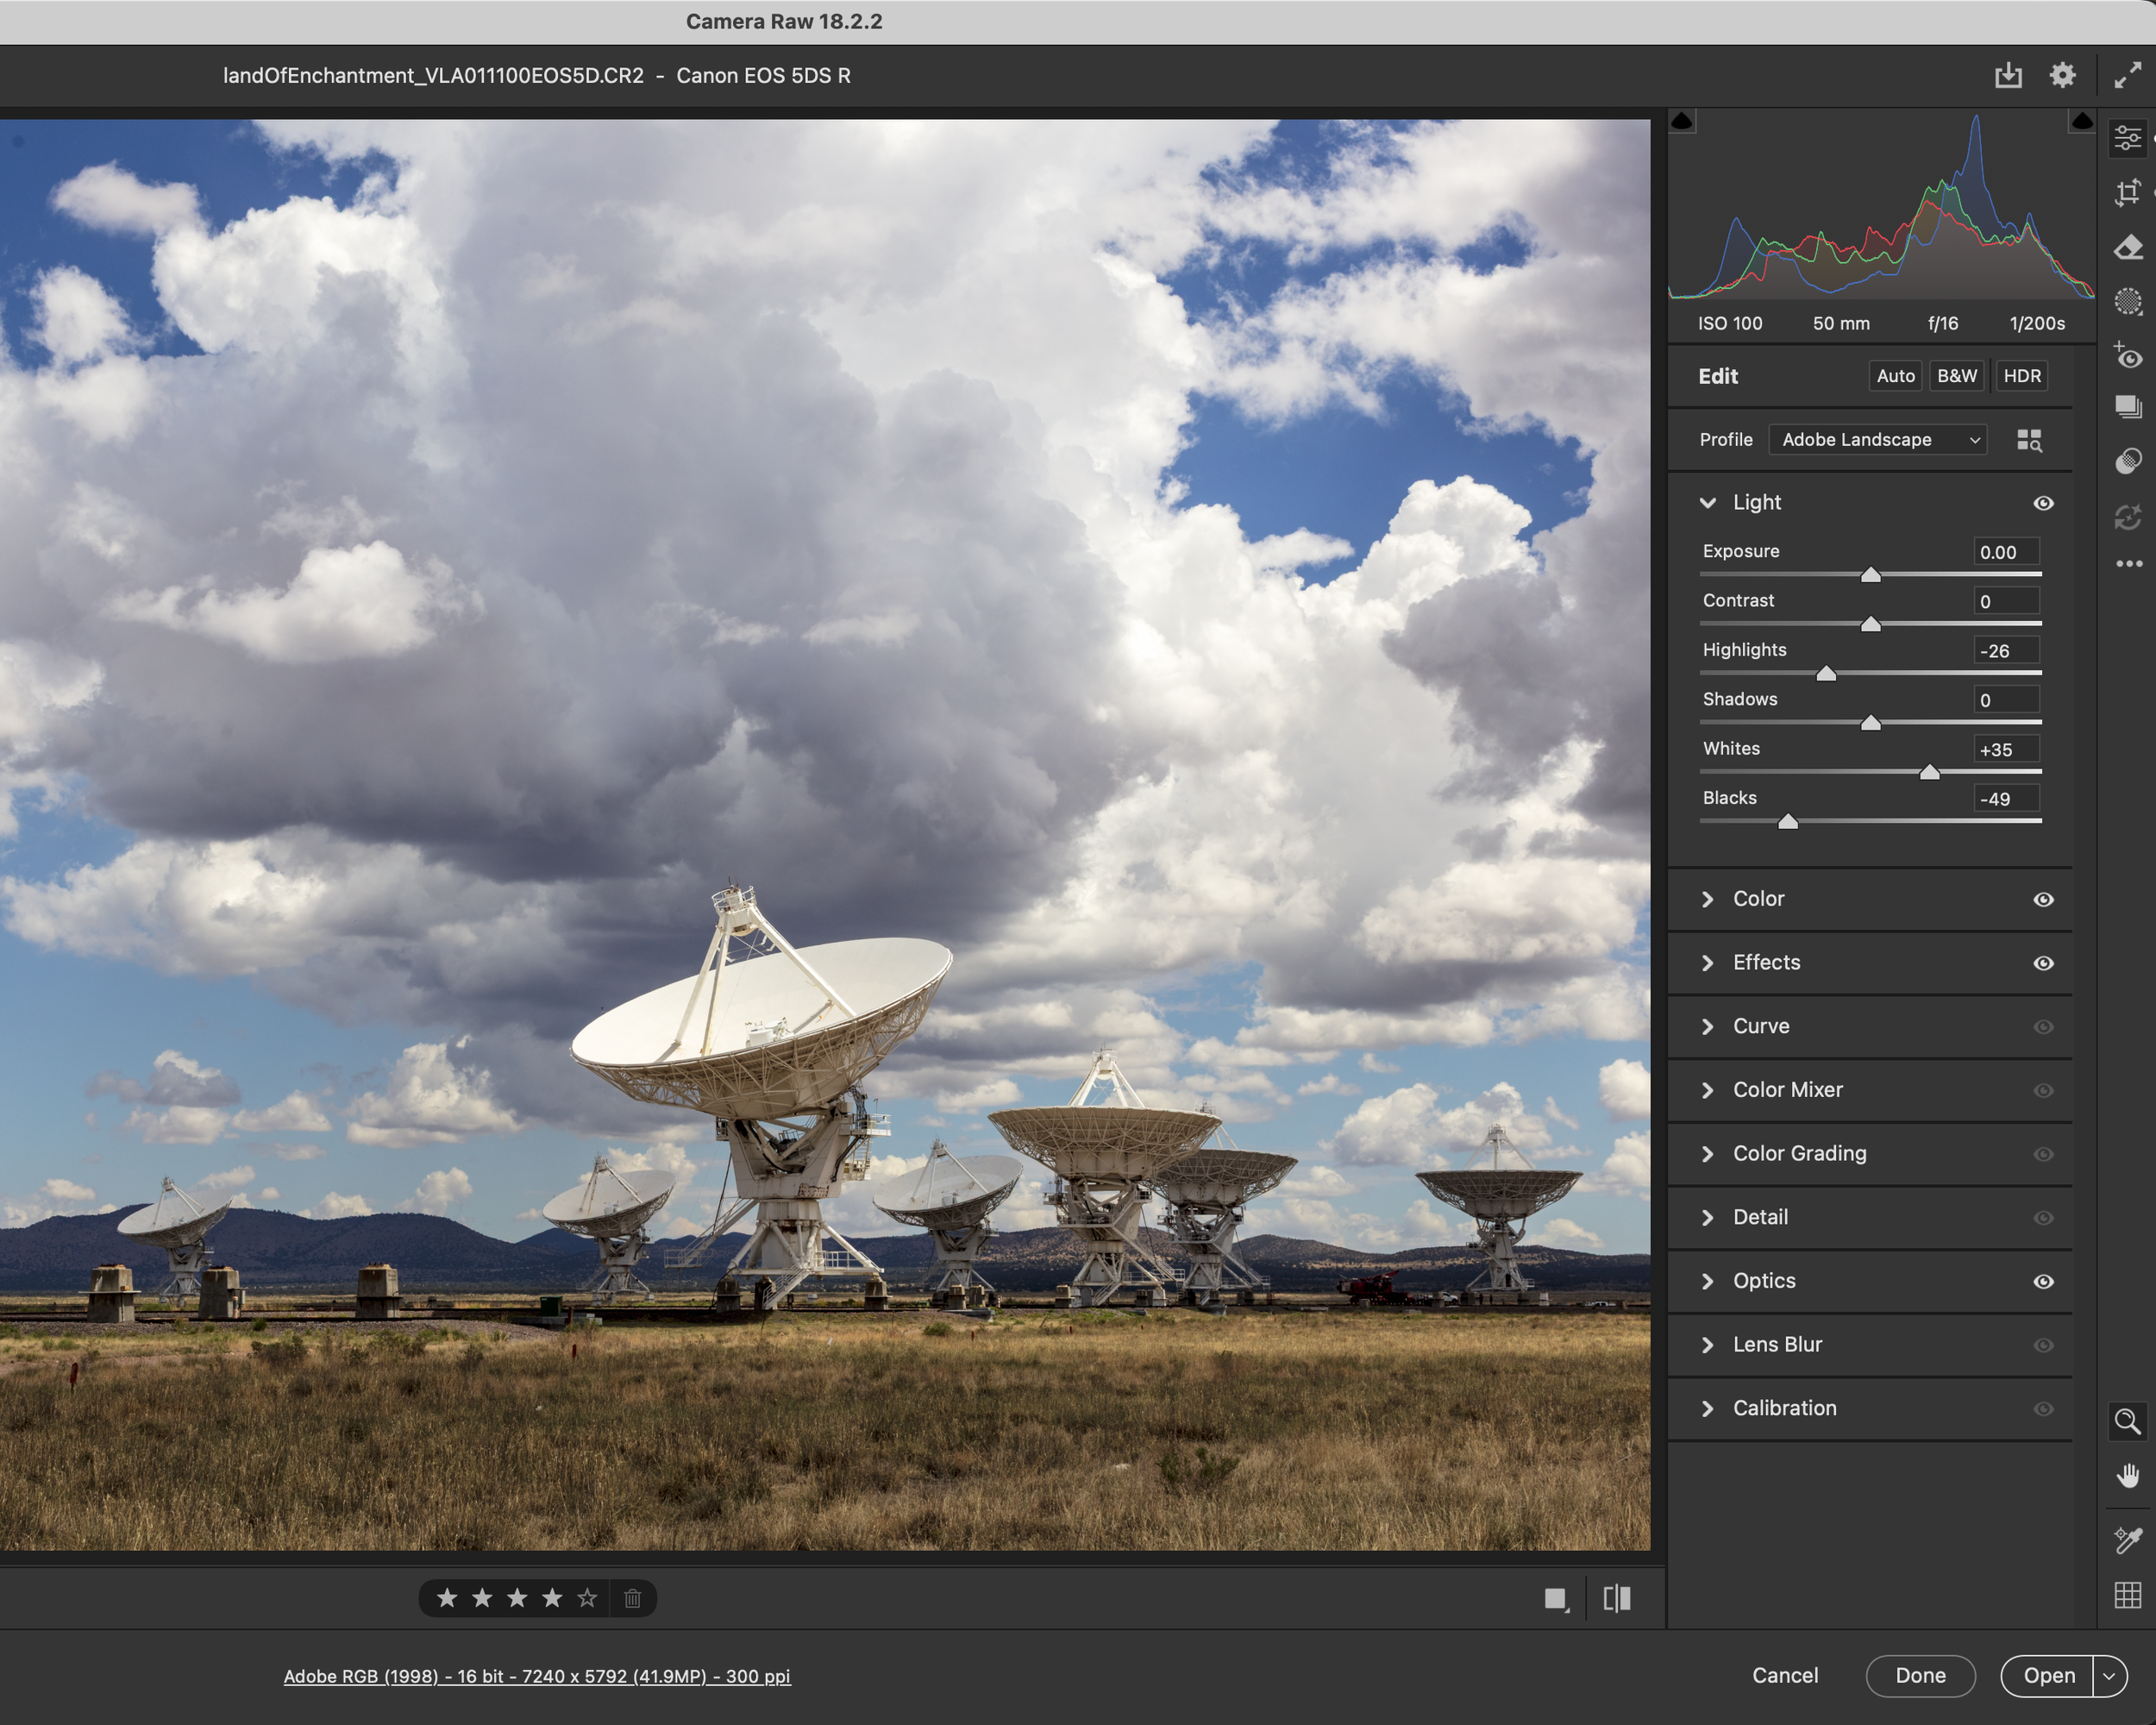This screenshot has height=1725, width=2156.
Task: Hide the Light panel edits
Action: click(2043, 503)
